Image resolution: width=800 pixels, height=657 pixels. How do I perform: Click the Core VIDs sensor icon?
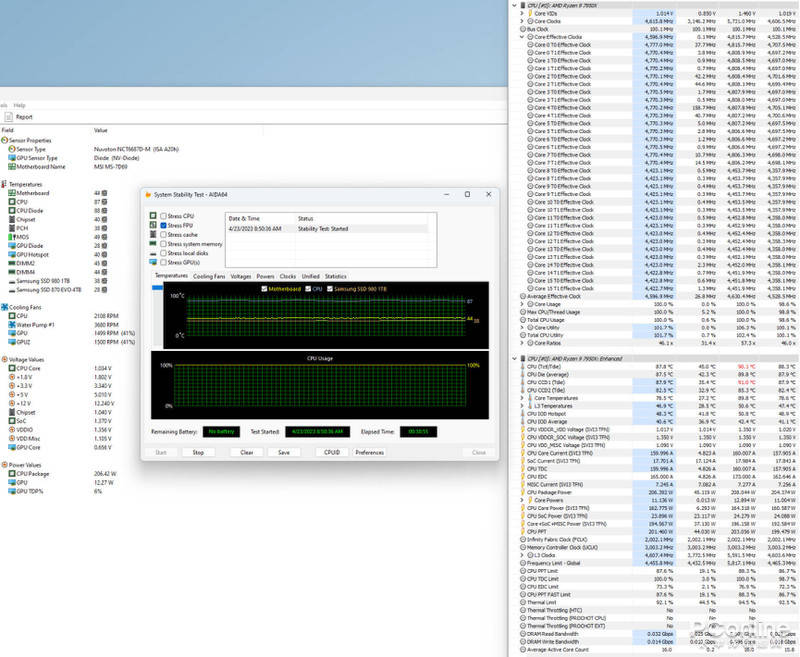tap(529, 13)
